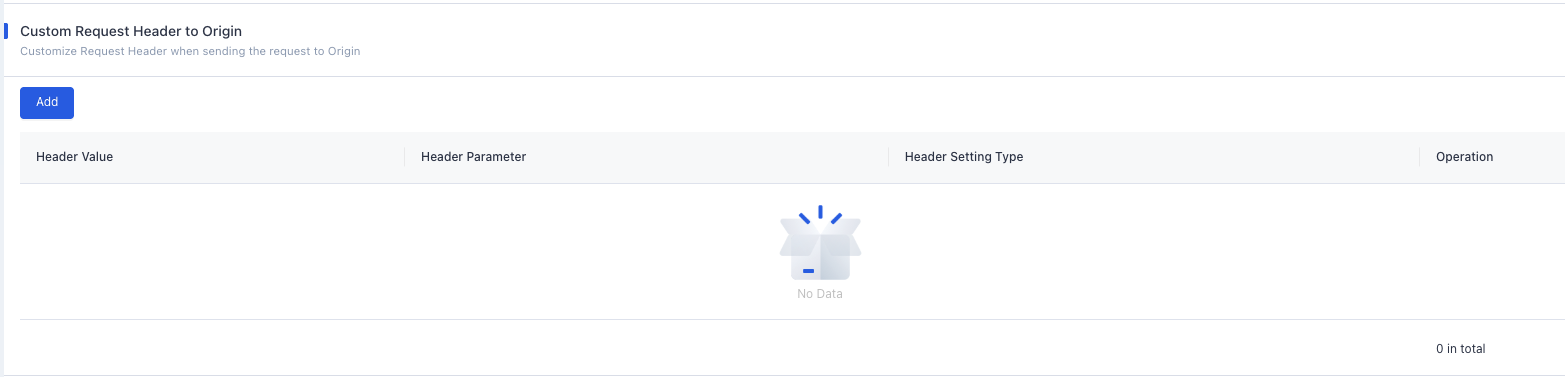
Task: Select the Header Setting Type column header
Action: click(963, 157)
